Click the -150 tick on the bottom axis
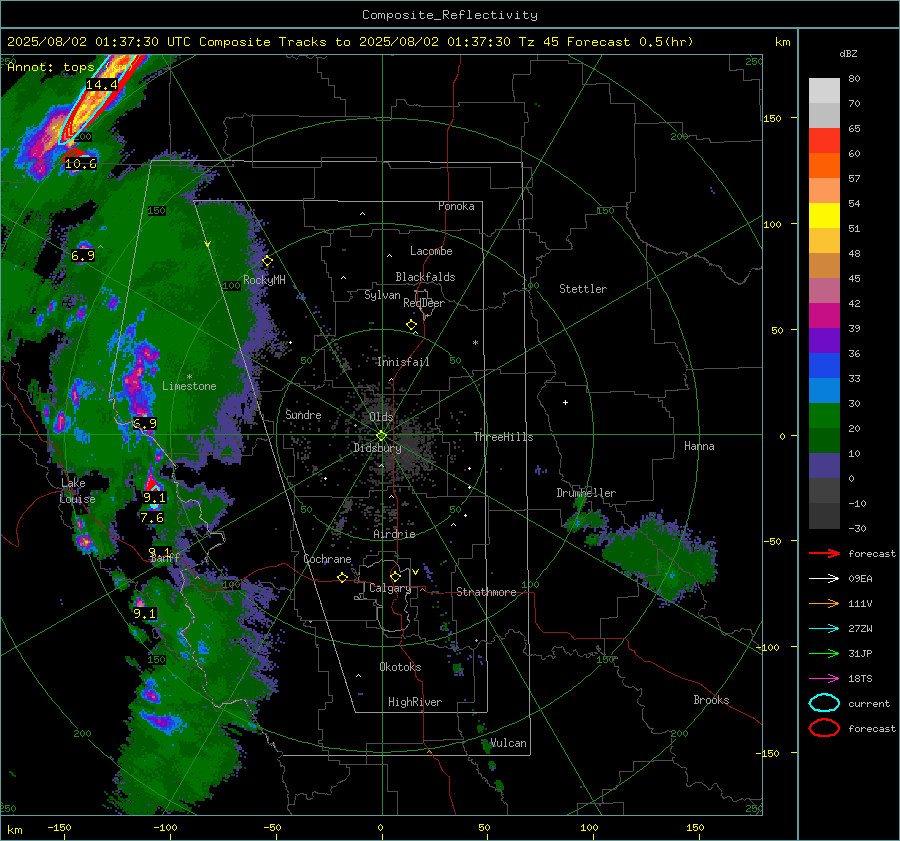This screenshot has width=900, height=841. (x=59, y=827)
